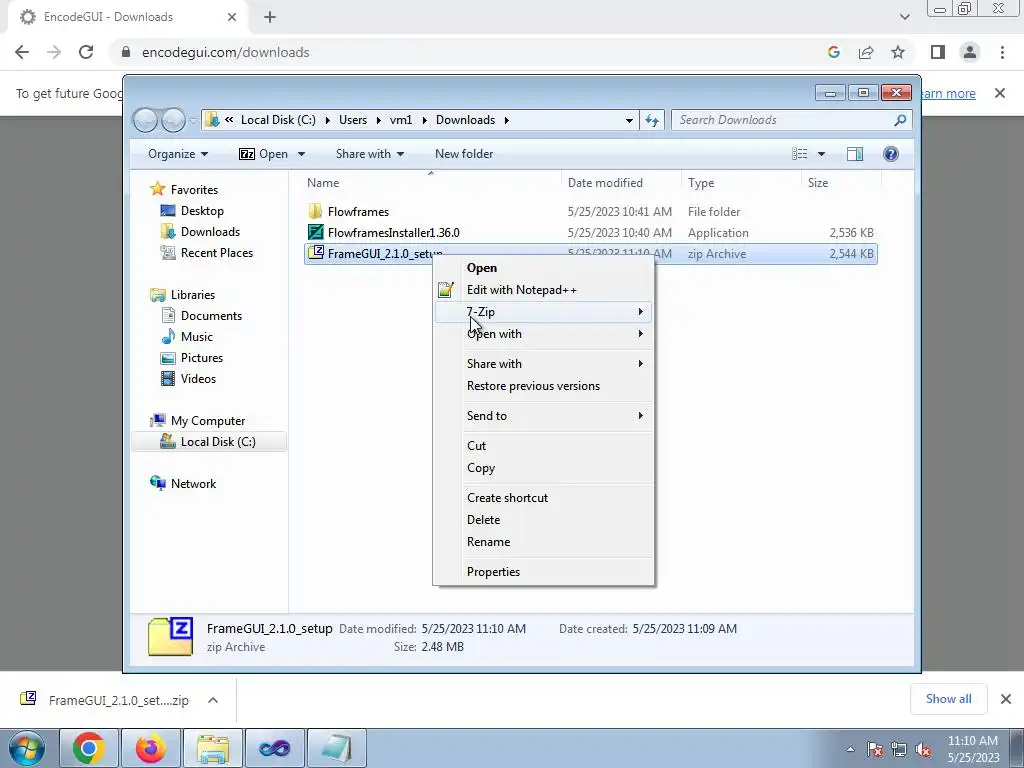Viewport: 1024px width, 768px height.
Task: Select Downloads under Favorites
Action: click(210, 232)
